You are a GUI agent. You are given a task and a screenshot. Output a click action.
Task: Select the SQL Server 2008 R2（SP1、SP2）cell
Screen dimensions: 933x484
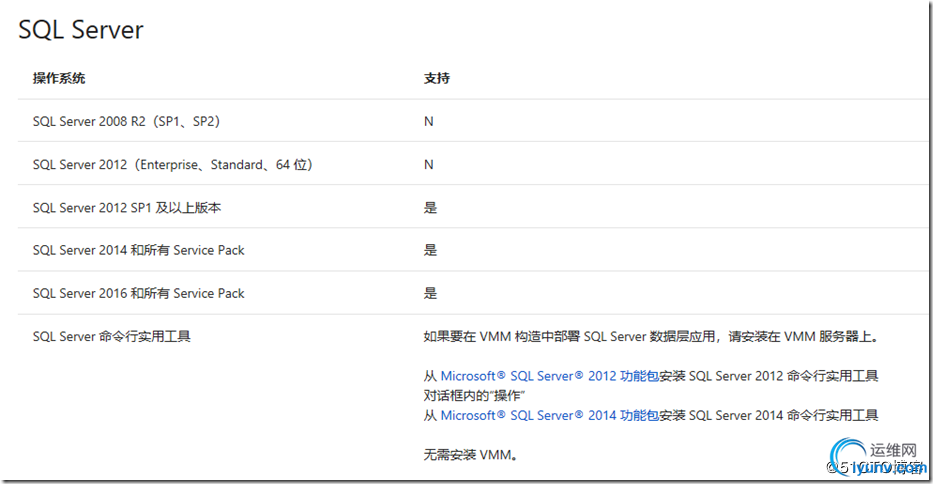(x=127, y=121)
